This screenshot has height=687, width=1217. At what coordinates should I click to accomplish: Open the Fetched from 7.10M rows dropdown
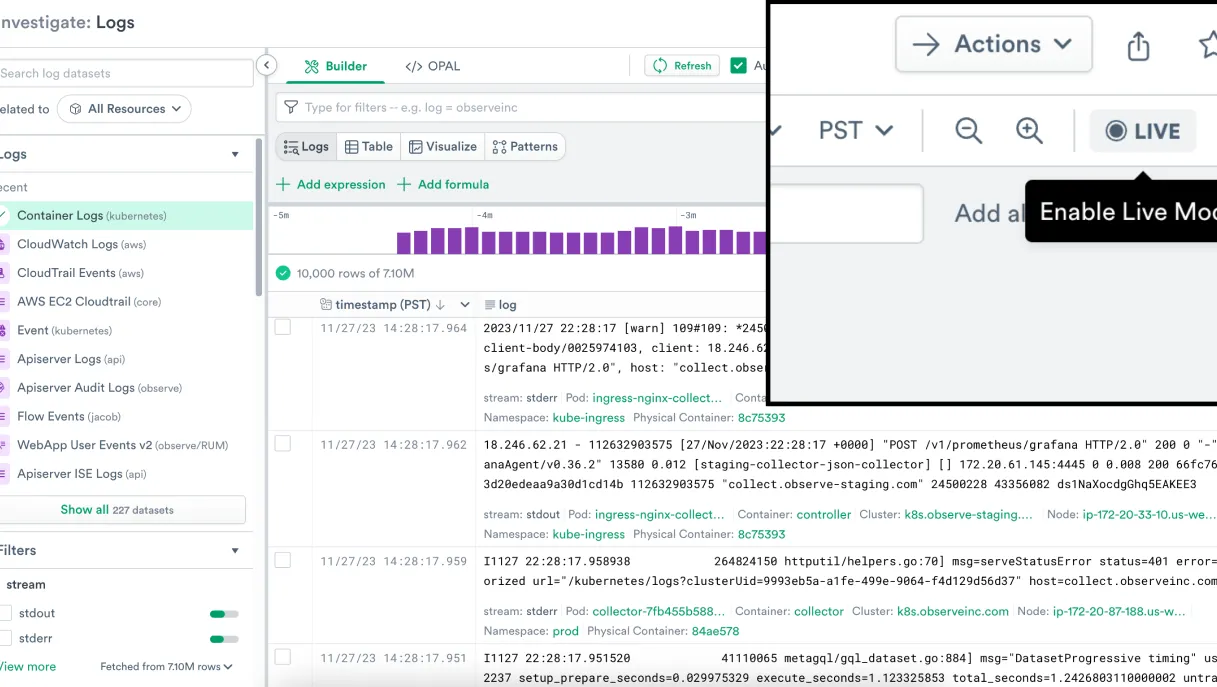tap(166, 667)
